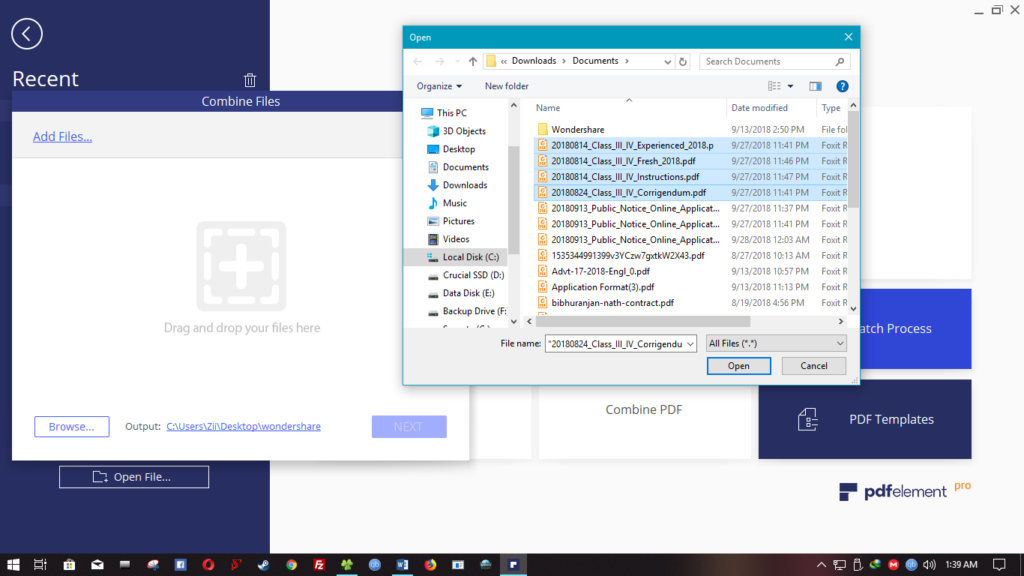The height and width of the screenshot is (576, 1024).
Task: Open Windows Start menu
Action: [x=13, y=565]
